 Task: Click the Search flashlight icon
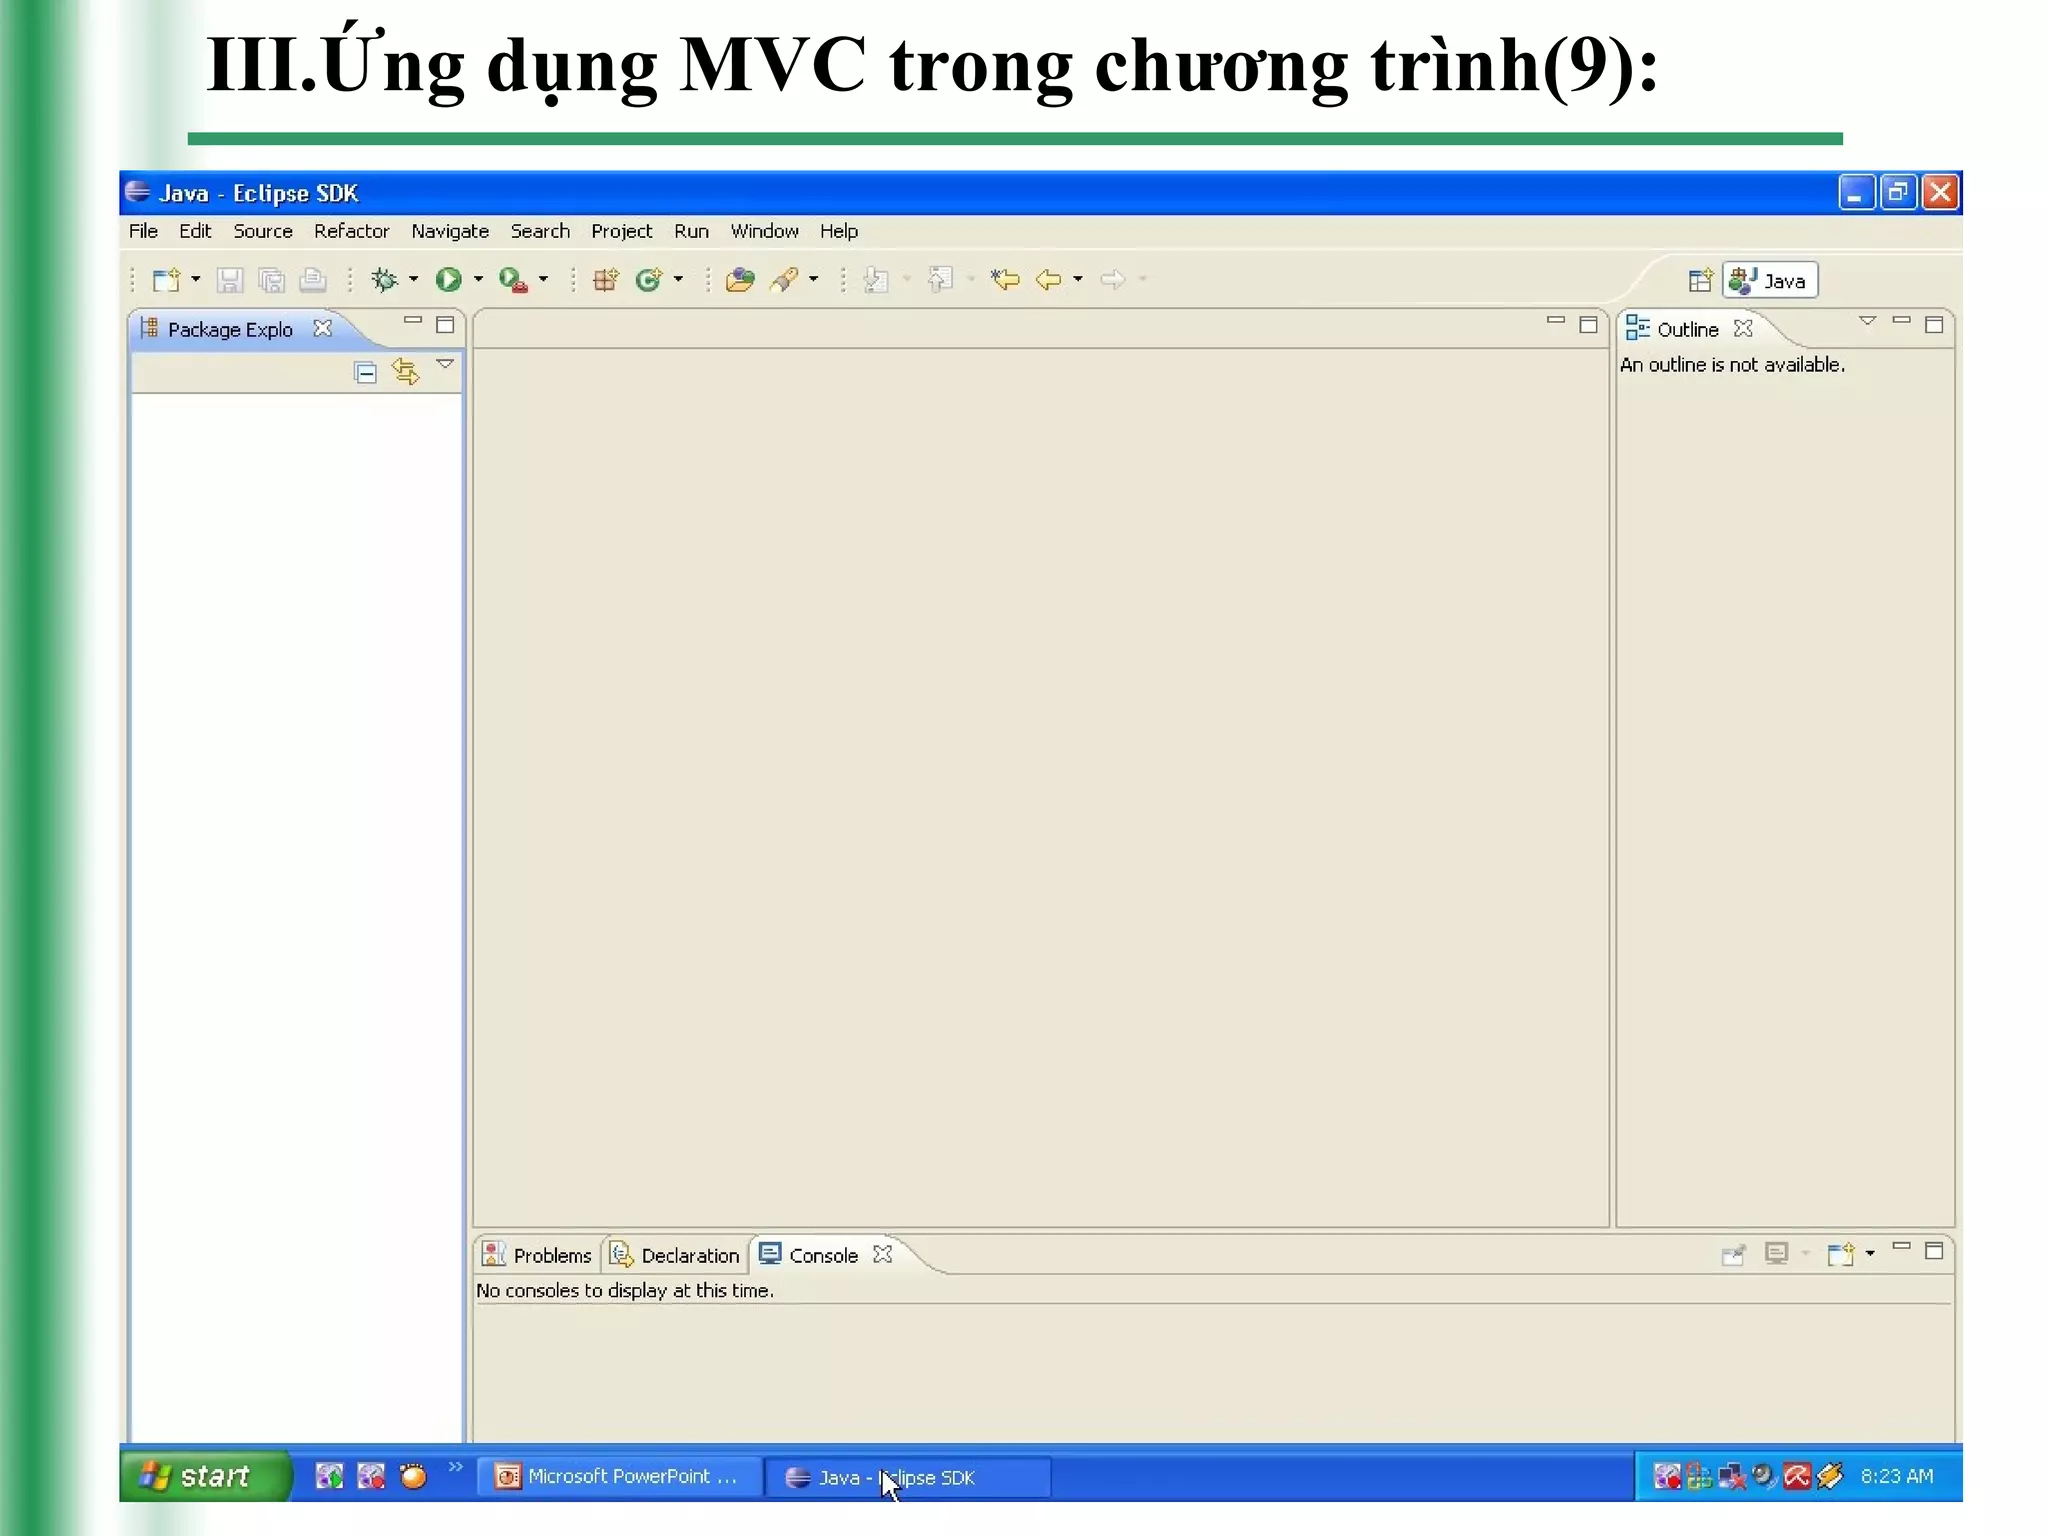click(784, 280)
